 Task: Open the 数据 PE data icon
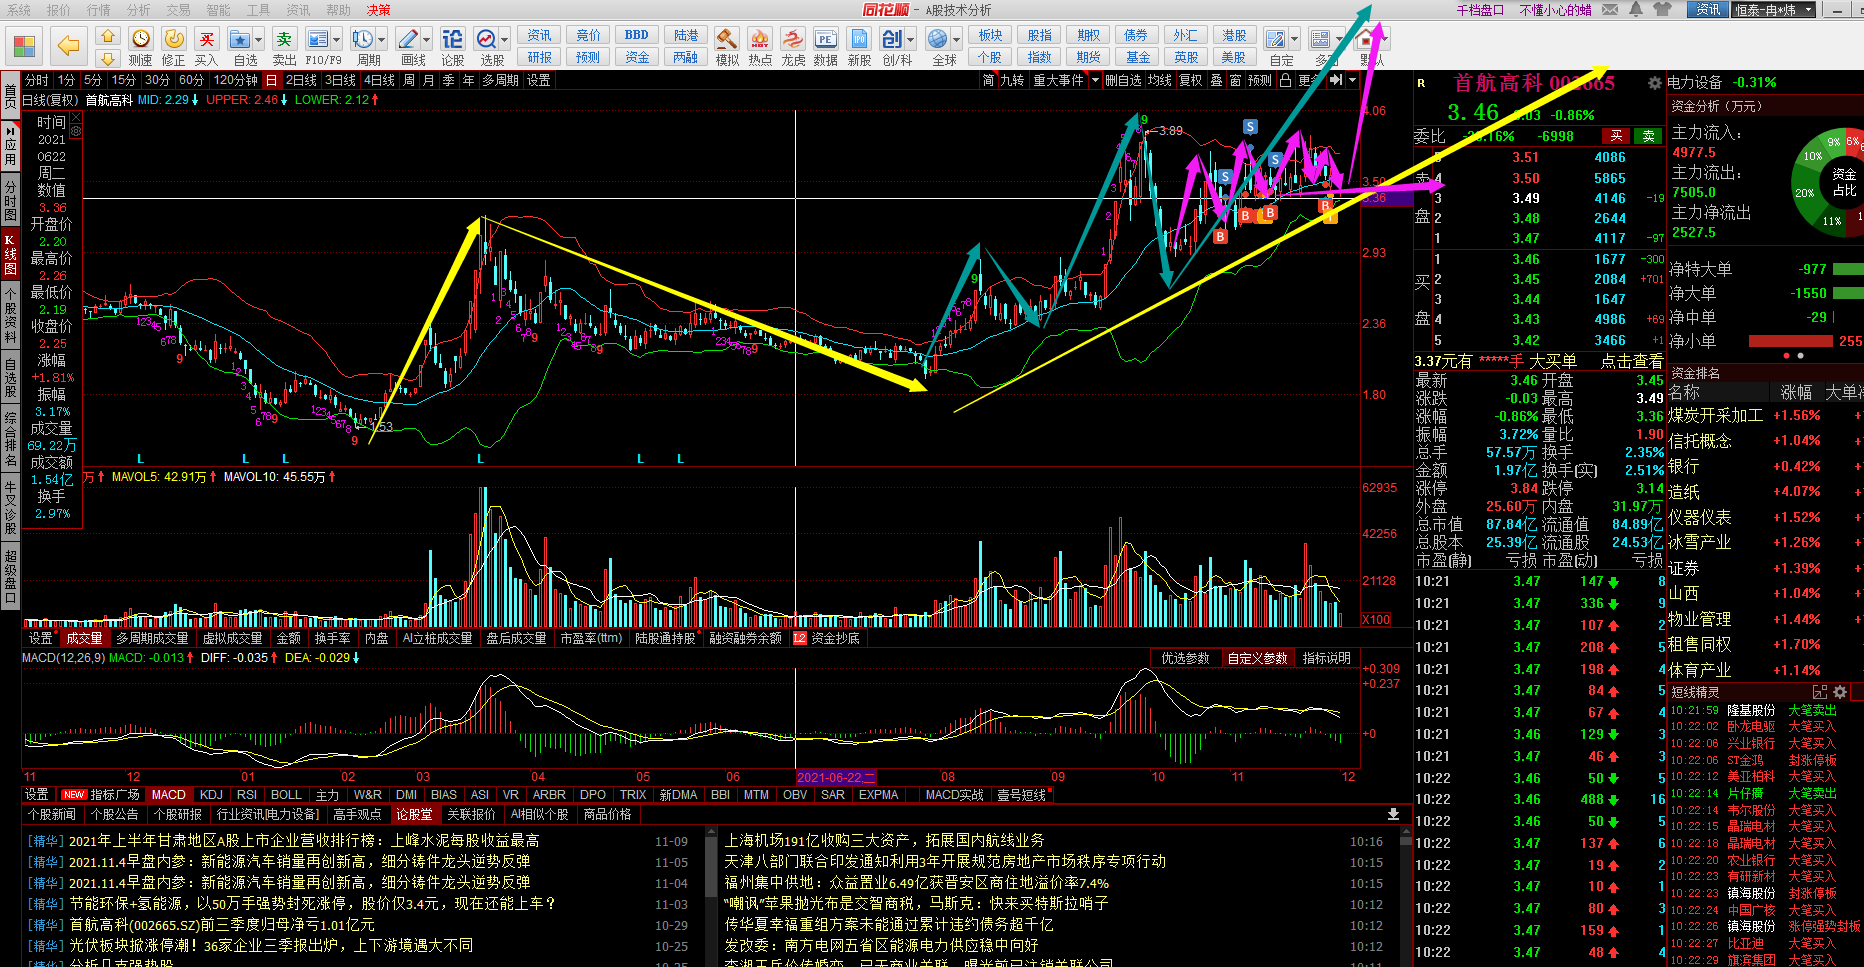[826, 40]
